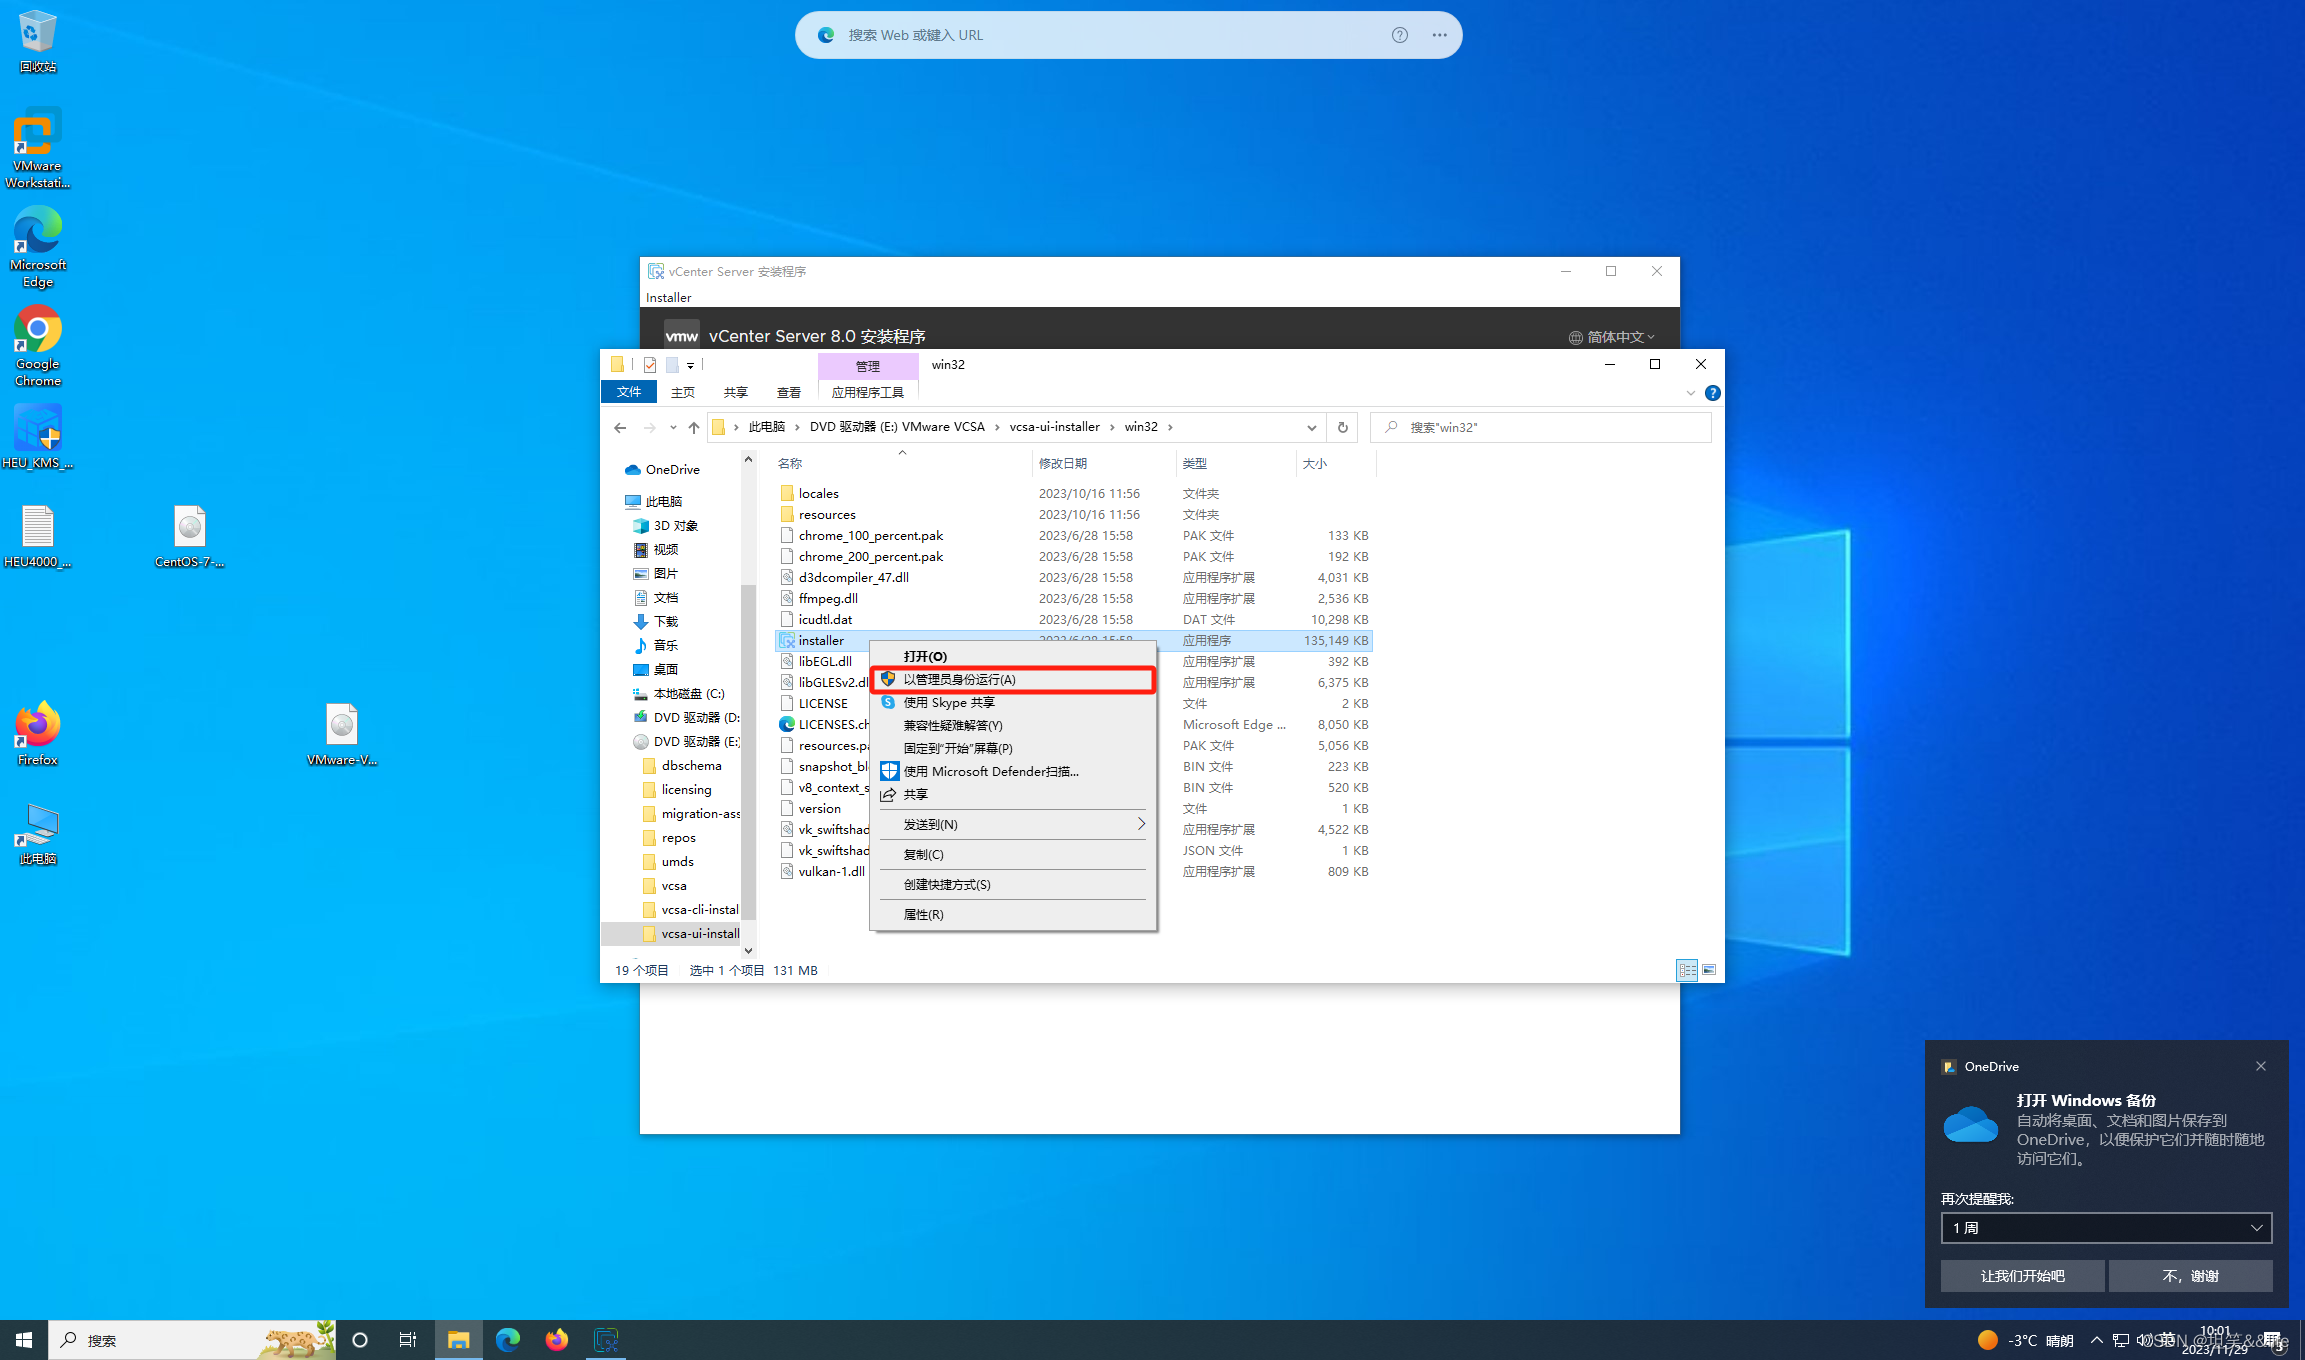This screenshot has width=2305, height=1360.
Task: Open the Recycle Bin desktop icon
Action: click(x=38, y=41)
